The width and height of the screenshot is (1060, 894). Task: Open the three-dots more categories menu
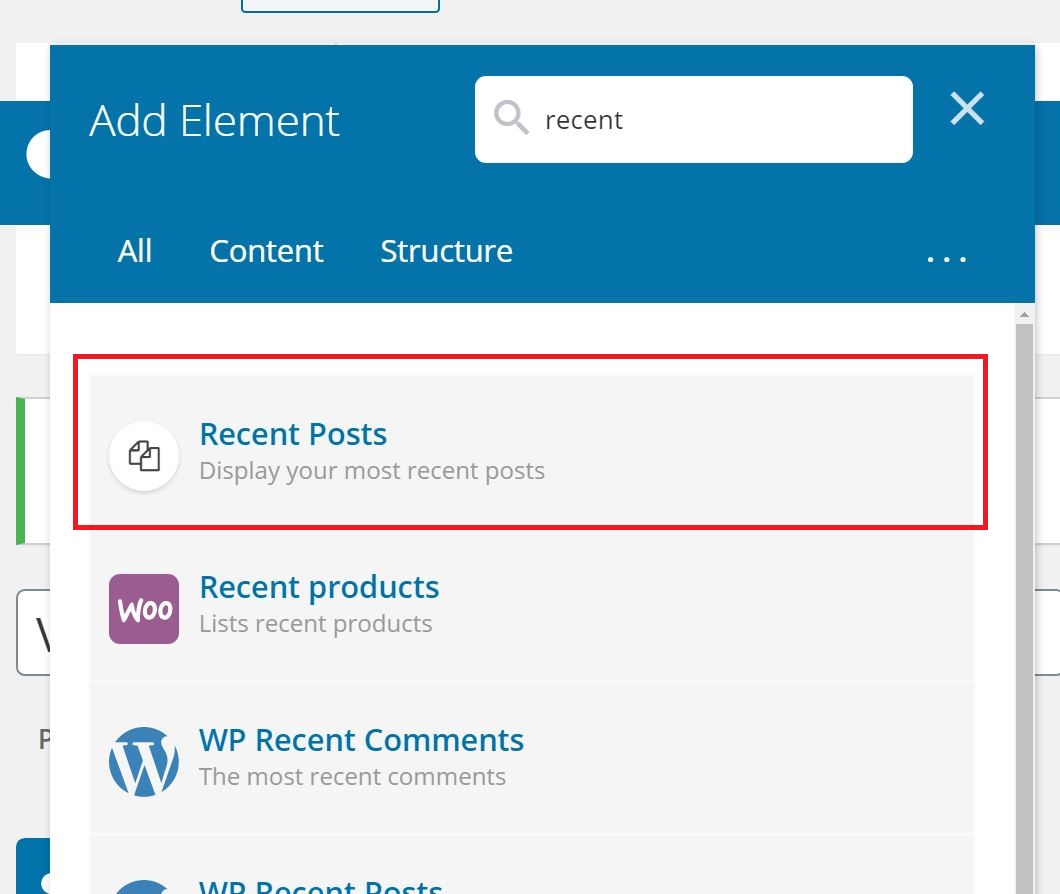946,258
